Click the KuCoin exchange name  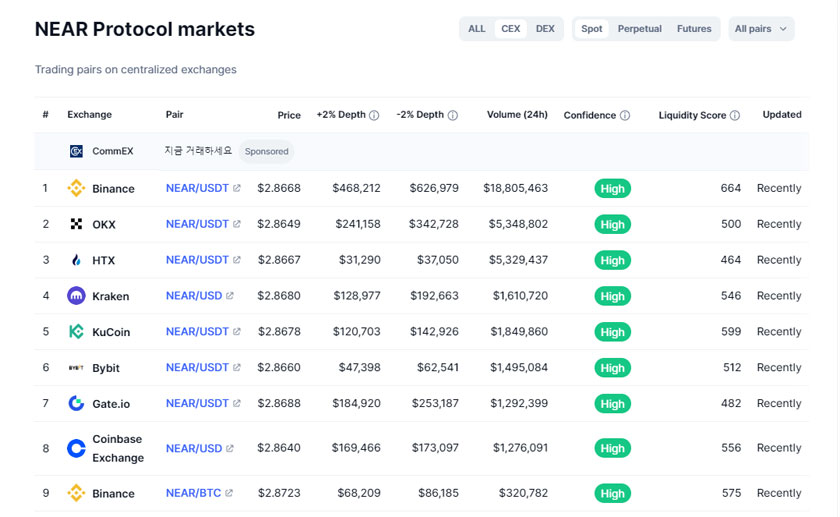[x=111, y=332]
